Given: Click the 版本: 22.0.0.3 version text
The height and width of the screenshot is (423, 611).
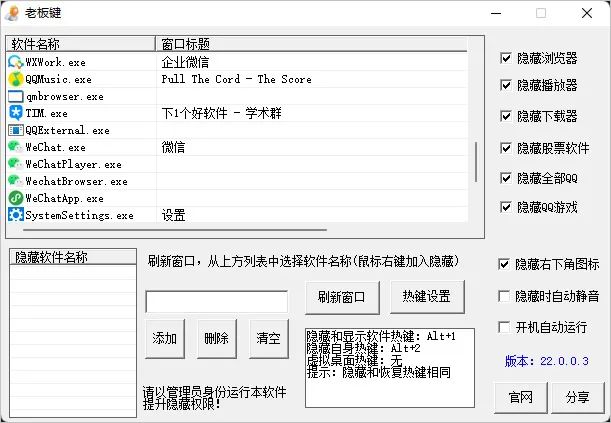Looking at the screenshot, I should point(547,361).
